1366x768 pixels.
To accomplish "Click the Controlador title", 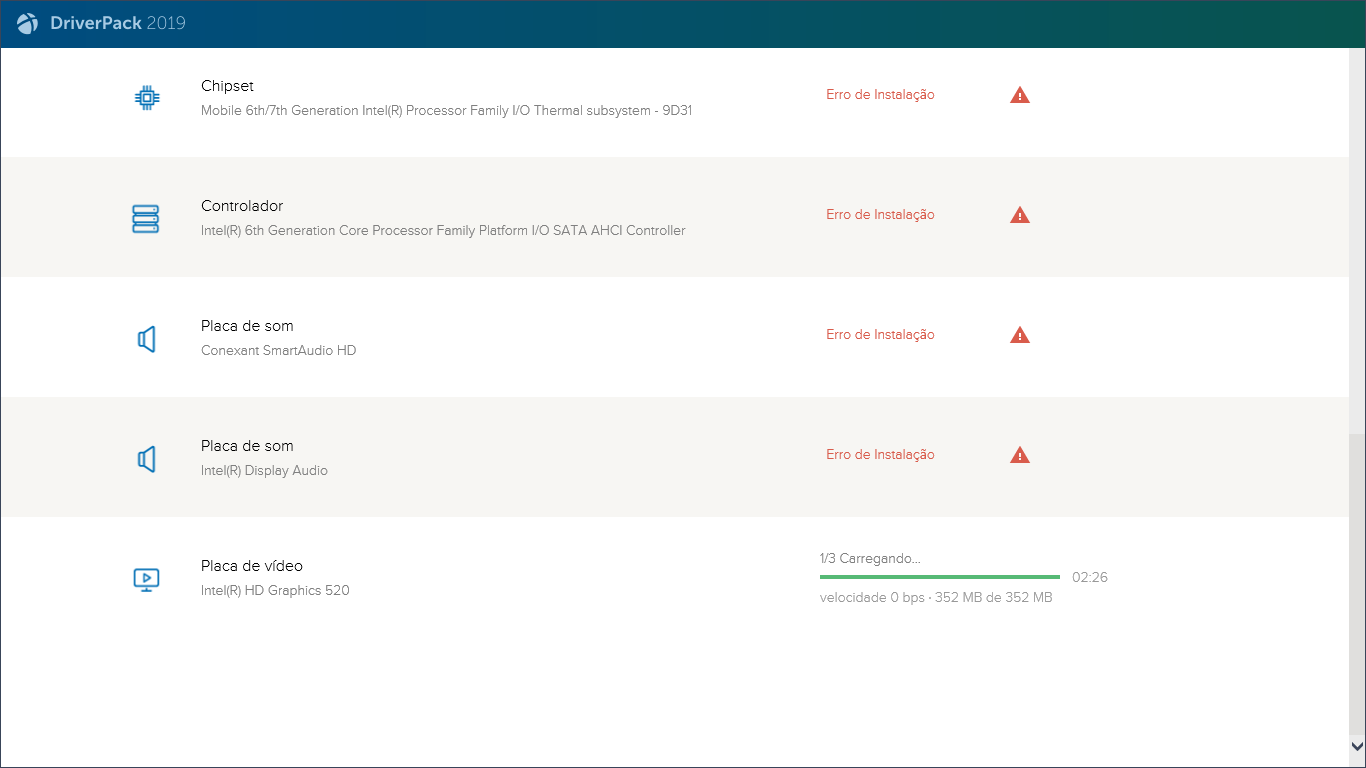I will click(242, 206).
